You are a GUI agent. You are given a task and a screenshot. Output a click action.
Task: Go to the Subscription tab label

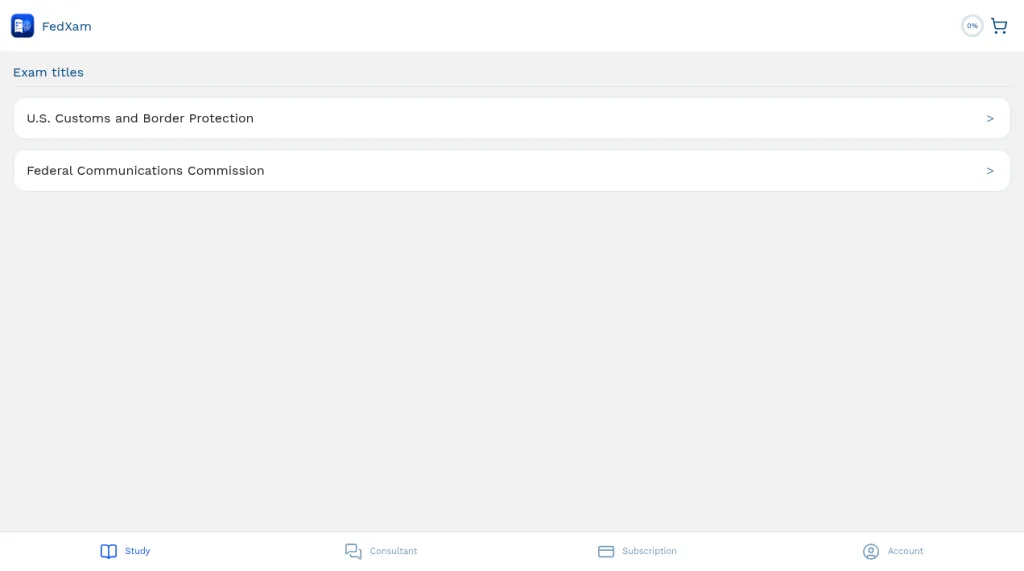649,551
